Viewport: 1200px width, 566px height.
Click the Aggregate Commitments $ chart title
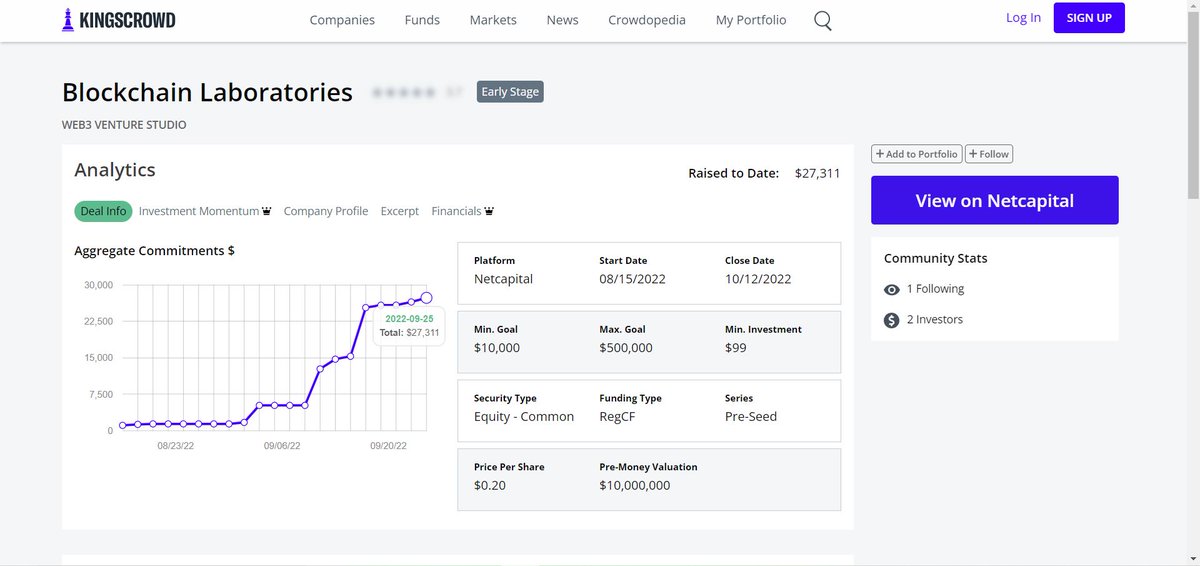(154, 251)
